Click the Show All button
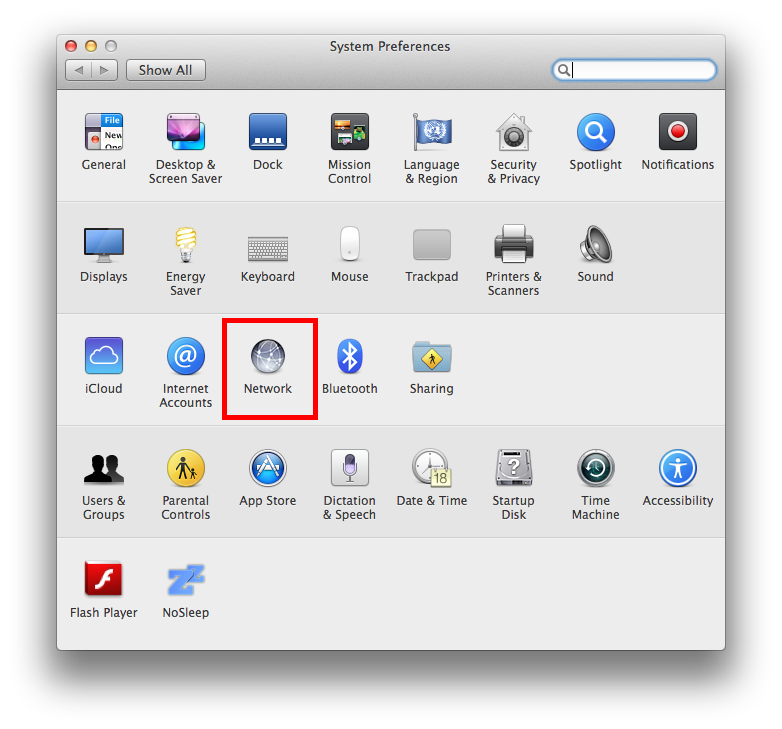This screenshot has width=782, height=729. pos(166,70)
